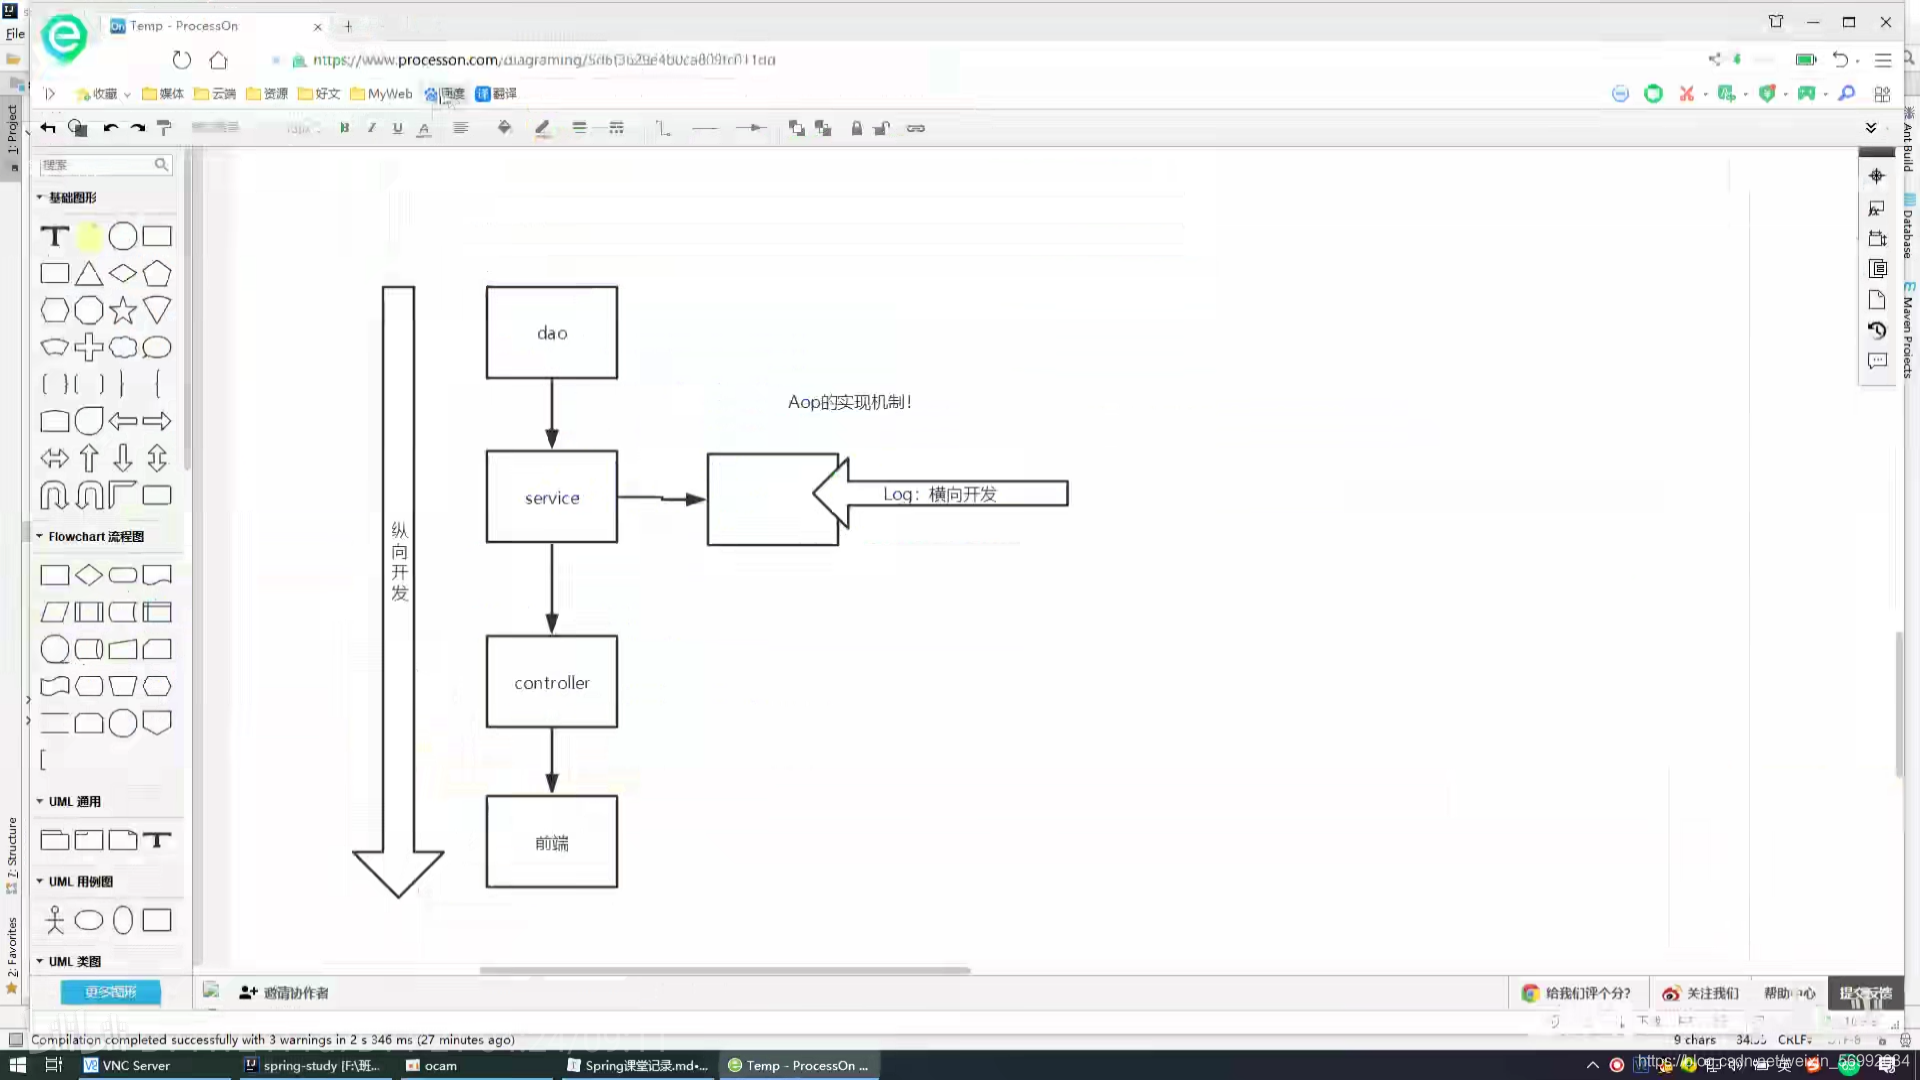The height and width of the screenshot is (1080, 1920).
Task: Toggle bold text formatting
Action: click(344, 128)
